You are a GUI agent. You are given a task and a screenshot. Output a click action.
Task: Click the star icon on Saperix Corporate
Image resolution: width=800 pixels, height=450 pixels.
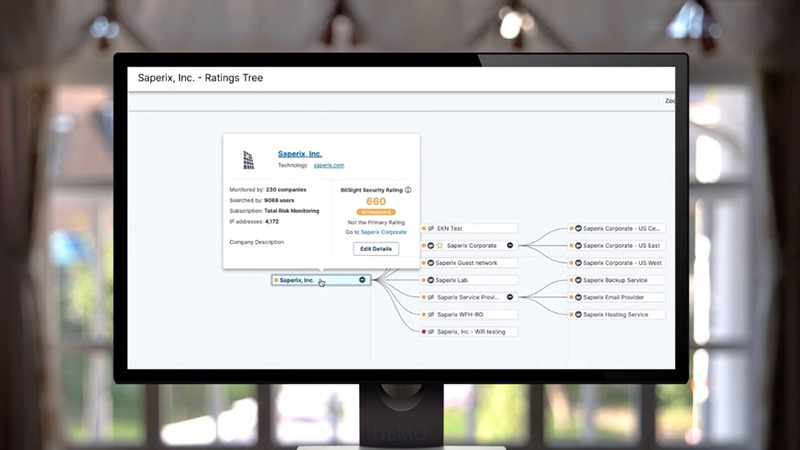point(439,245)
